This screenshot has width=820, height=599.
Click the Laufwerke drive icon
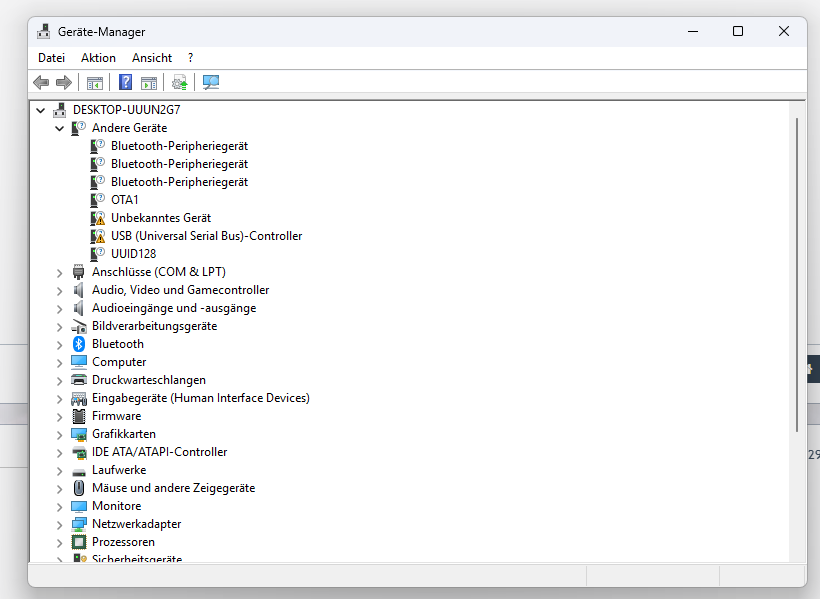tap(79, 471)
